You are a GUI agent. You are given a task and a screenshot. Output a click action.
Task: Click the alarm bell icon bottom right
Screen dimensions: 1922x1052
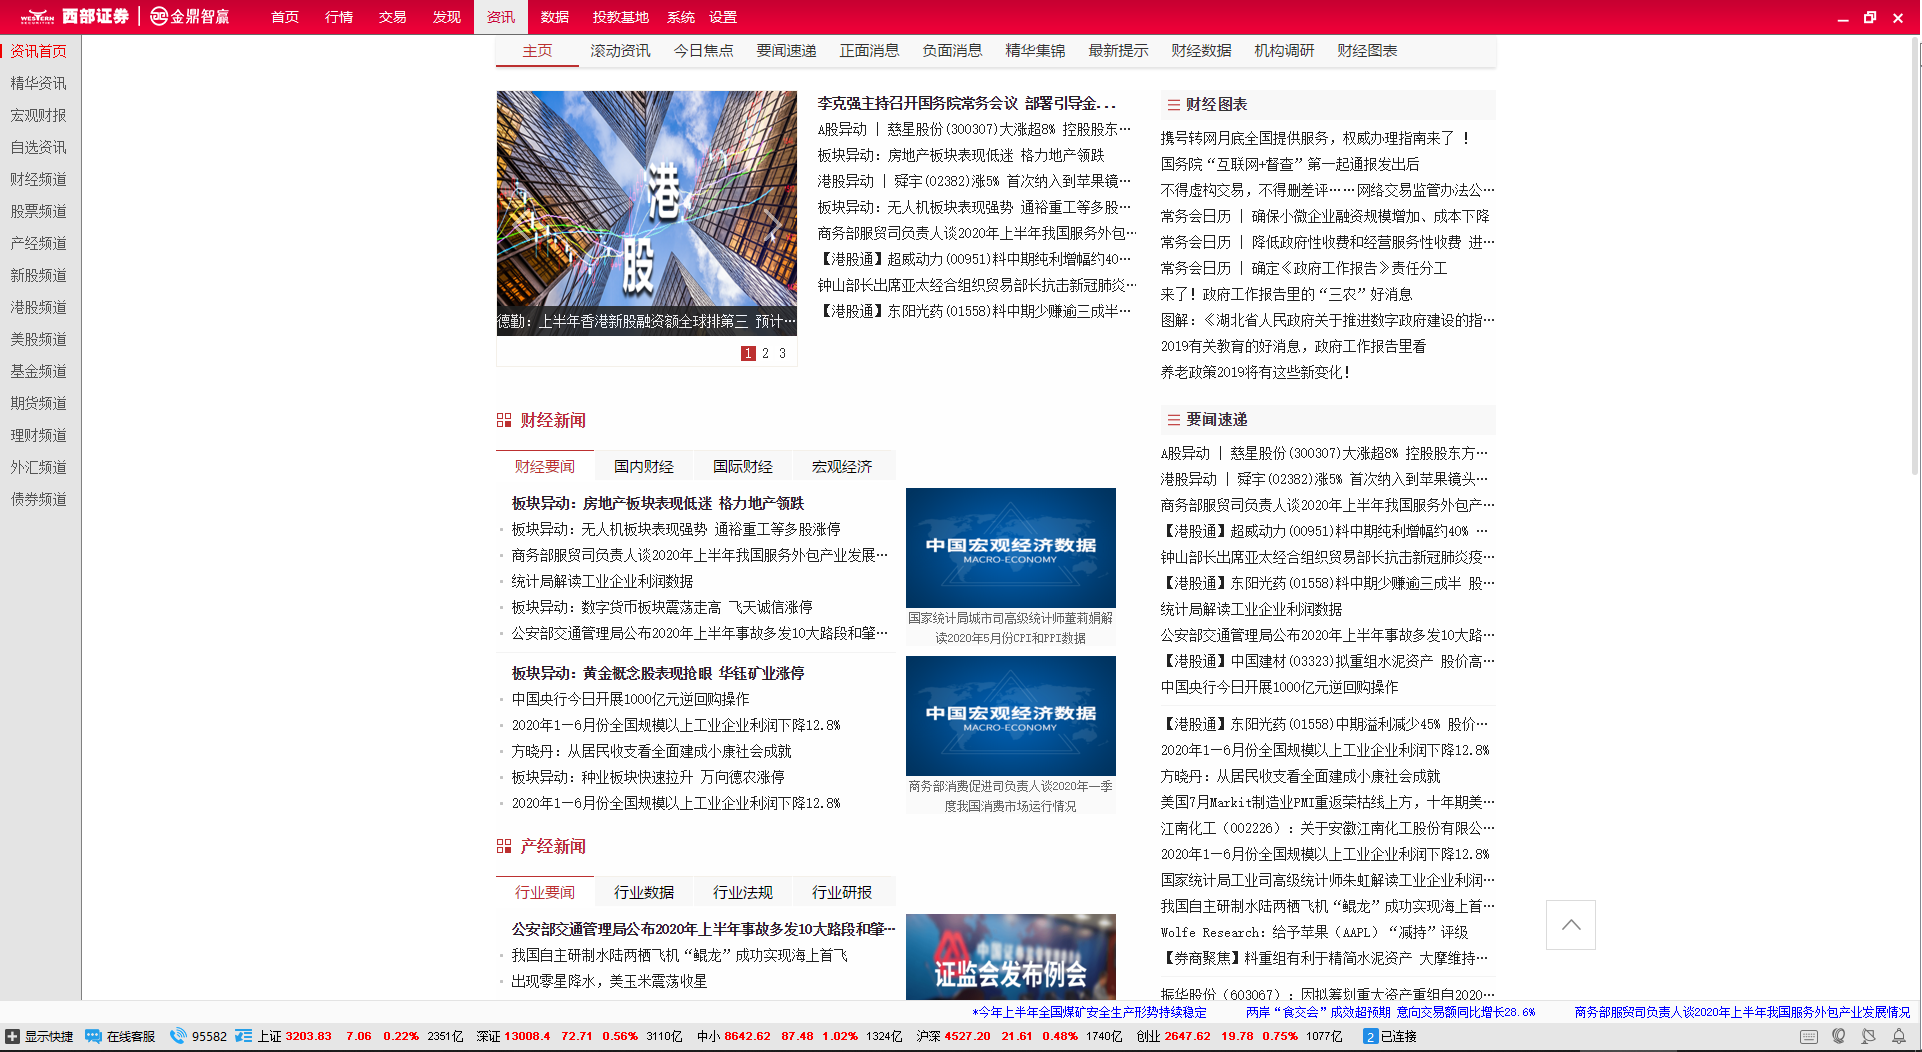[x=1899, y=1036]
